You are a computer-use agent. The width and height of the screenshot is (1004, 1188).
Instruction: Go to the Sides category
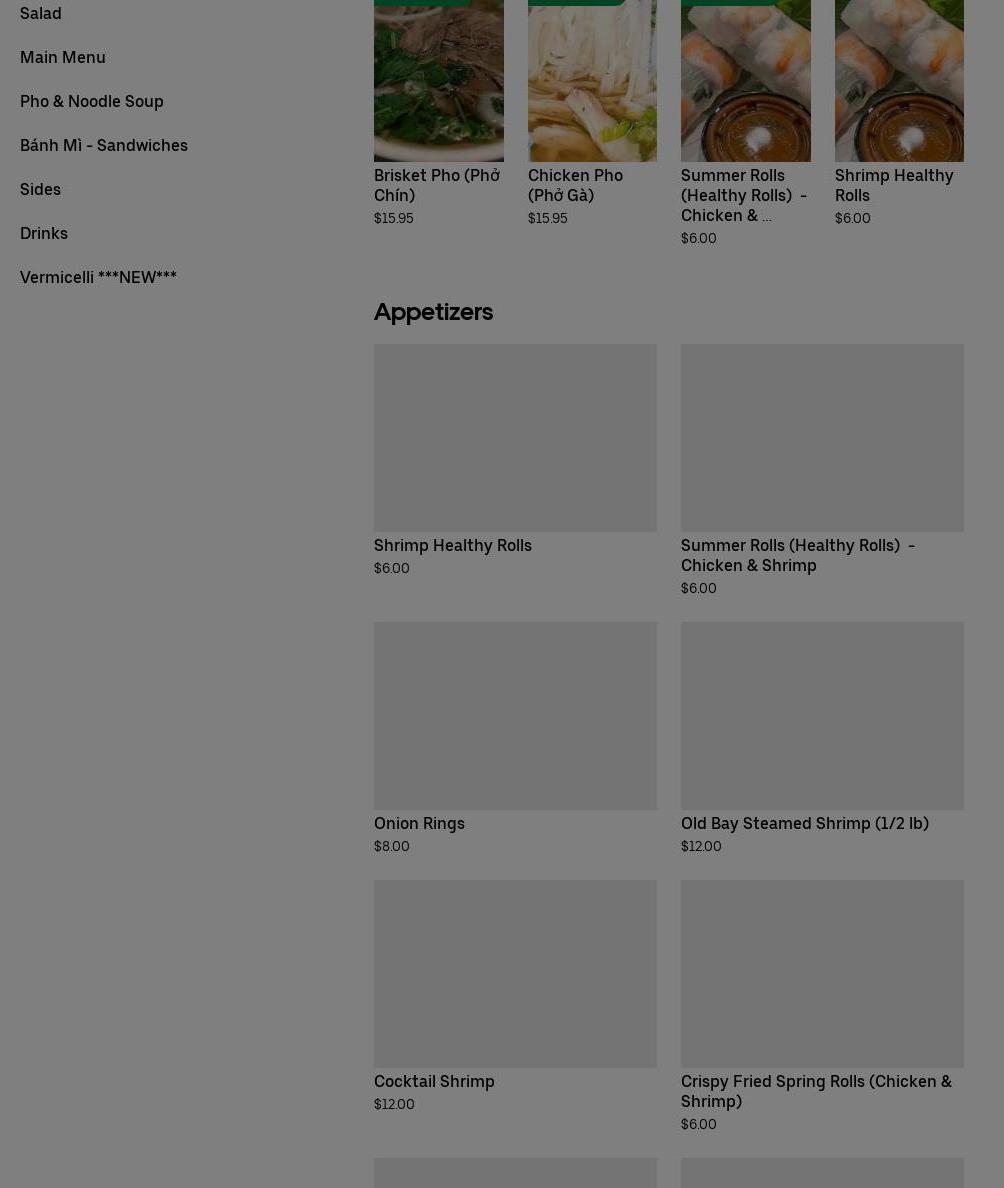click(x=40, y=189)
